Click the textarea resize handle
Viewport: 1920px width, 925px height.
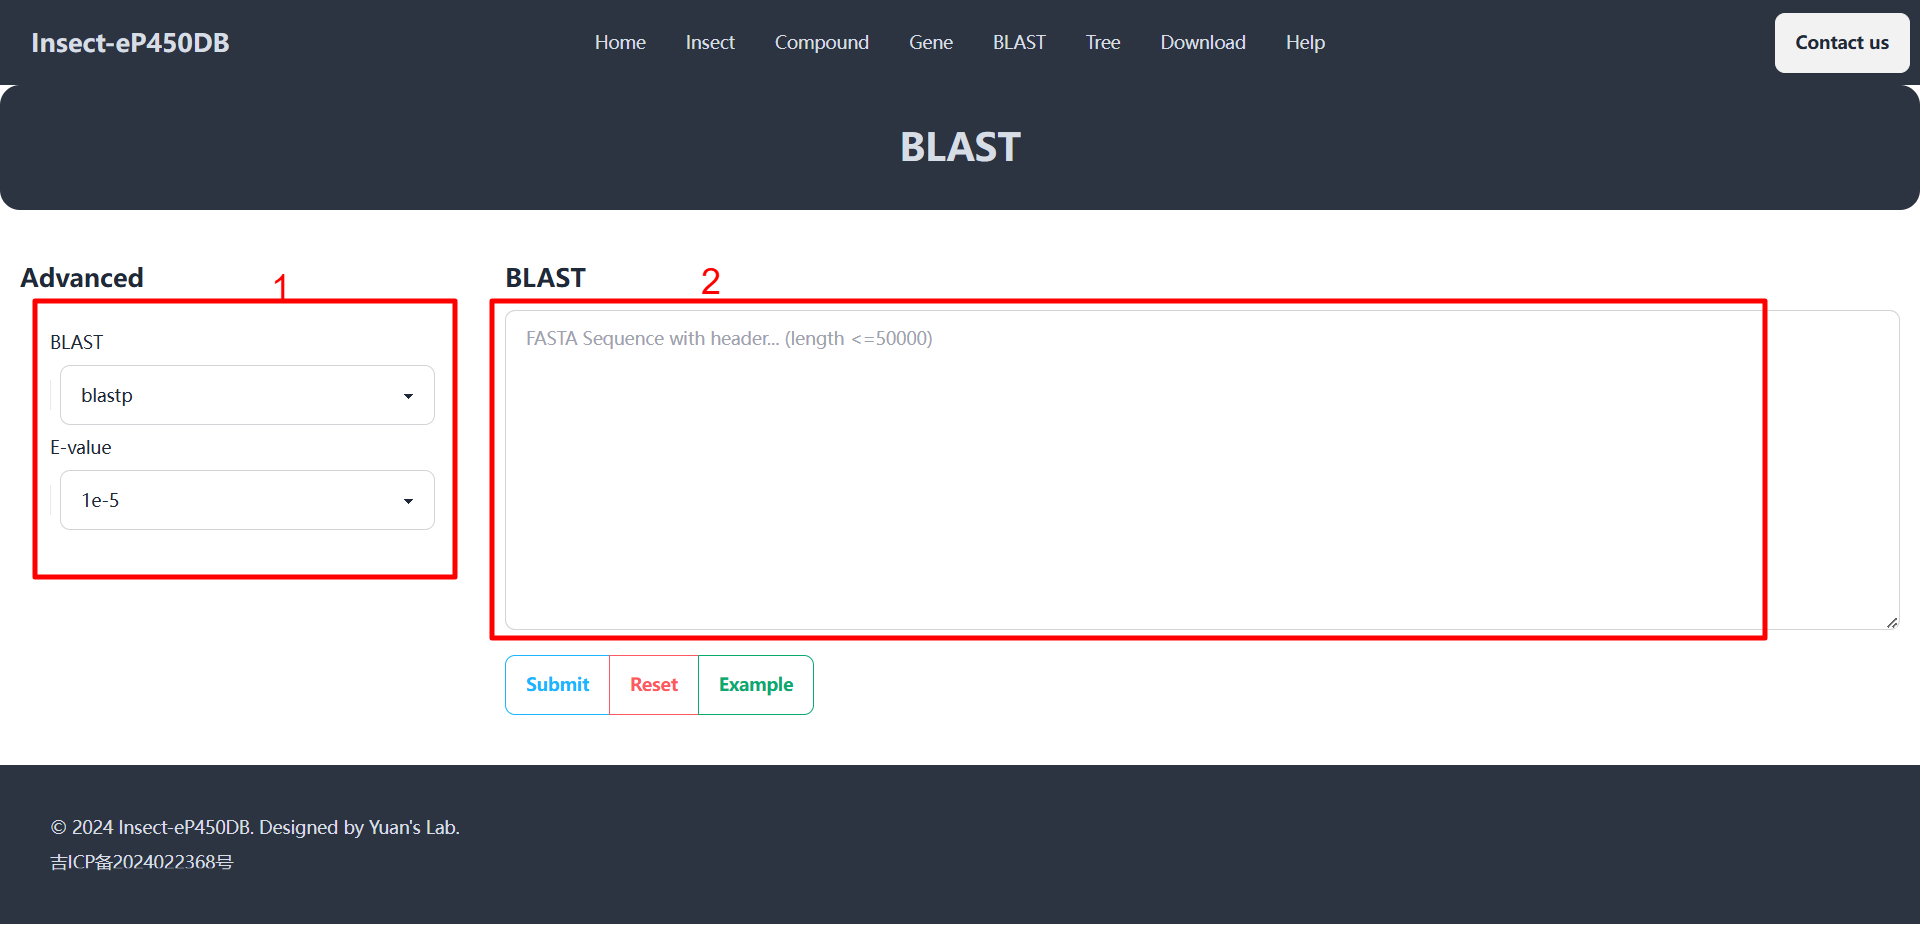pos(1892,622)
